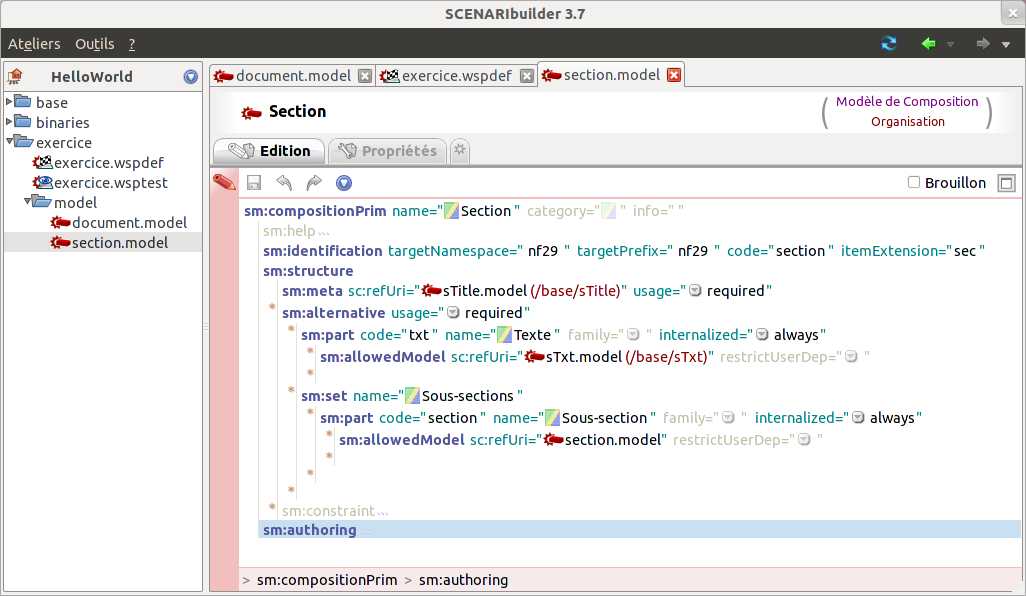Maximize the editor with the square icon
1026x596 pixels.
1006,183
